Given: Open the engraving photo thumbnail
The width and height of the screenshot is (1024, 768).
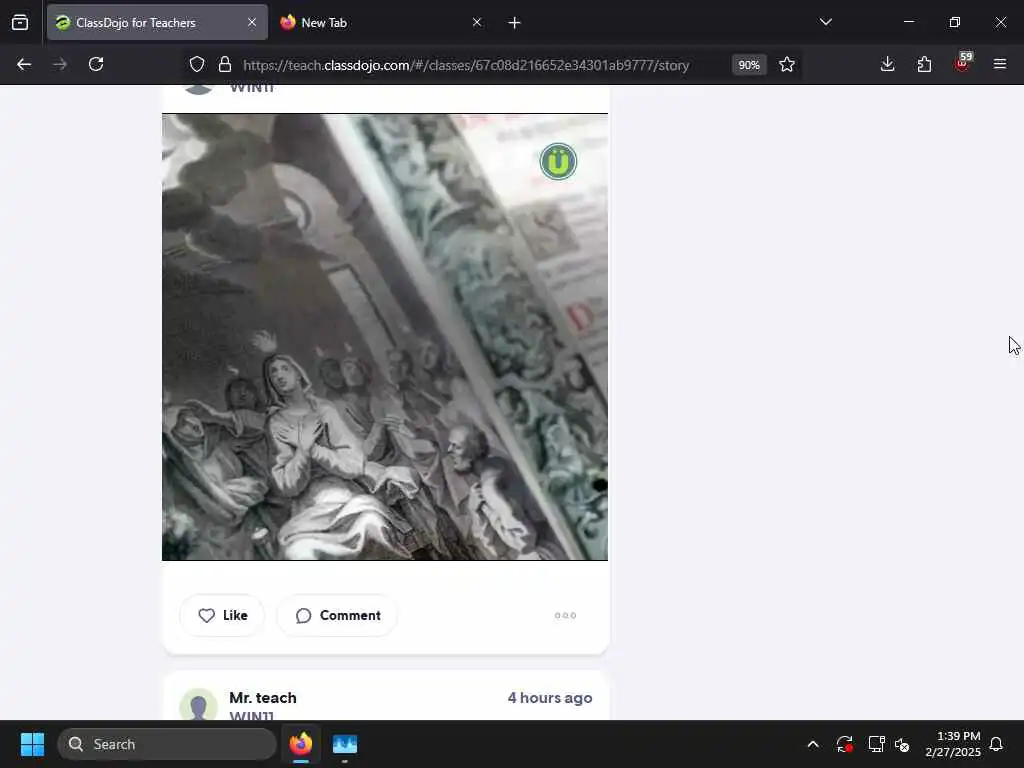Looking at the screenshot, I should point(385,337).
